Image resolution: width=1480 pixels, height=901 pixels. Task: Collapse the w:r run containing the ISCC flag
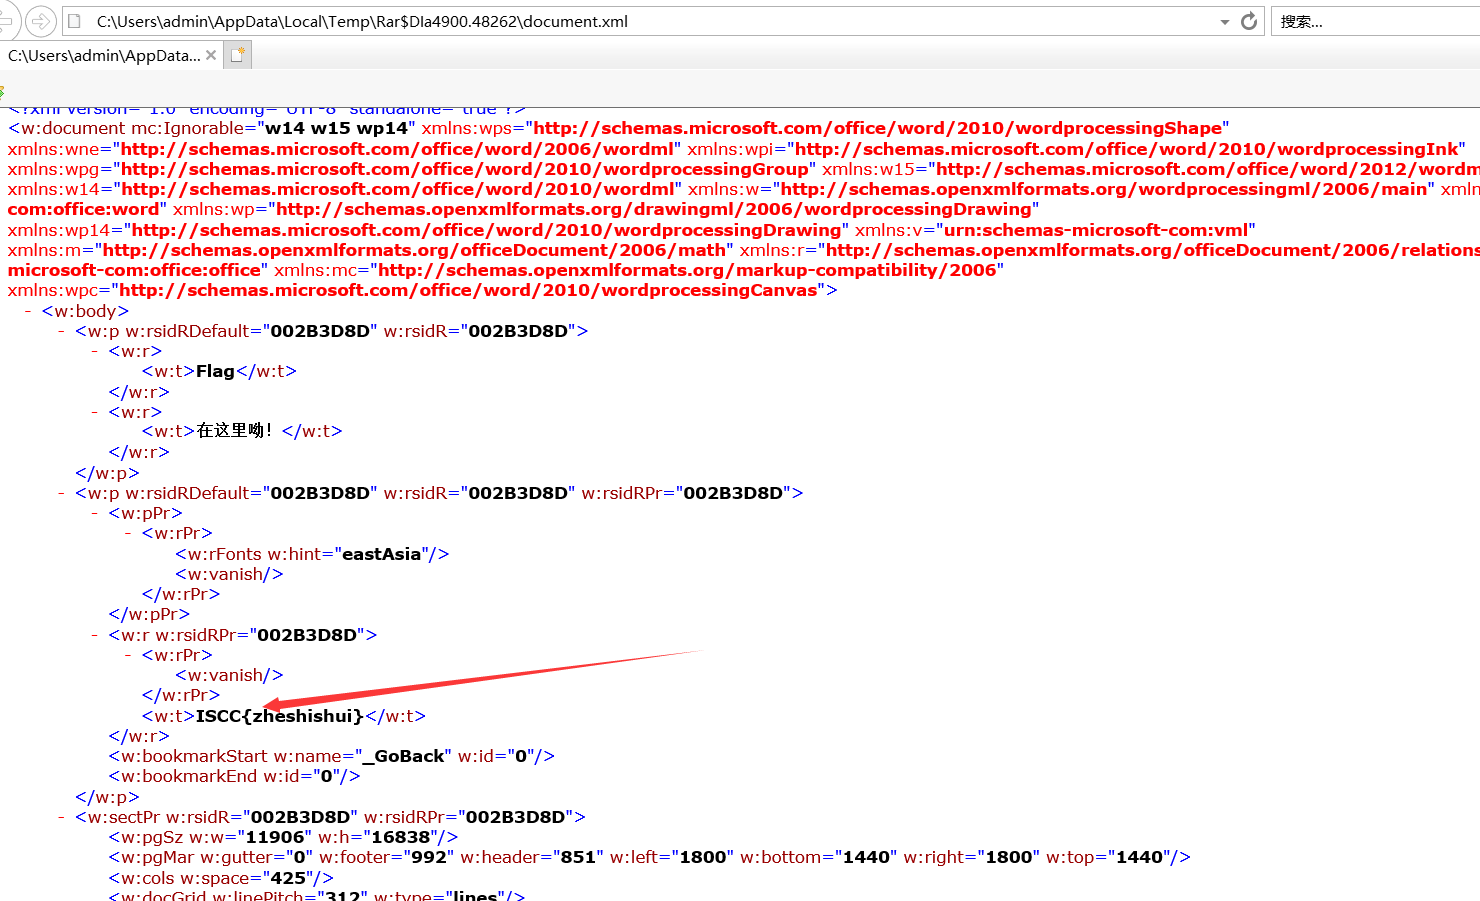[x=94, y=634]
